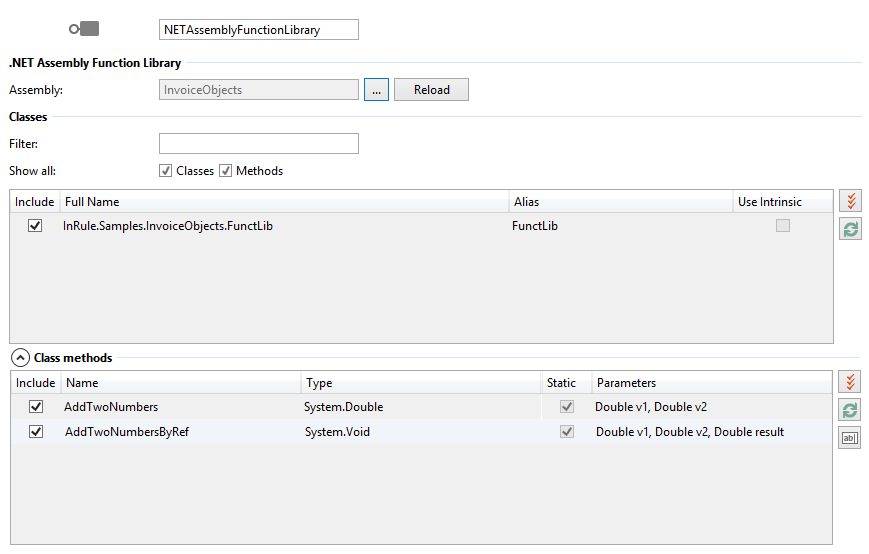Uncheck Include for the FunctLib class row
869x554 pixels.
pyautogui.click(x=36, y=226)
